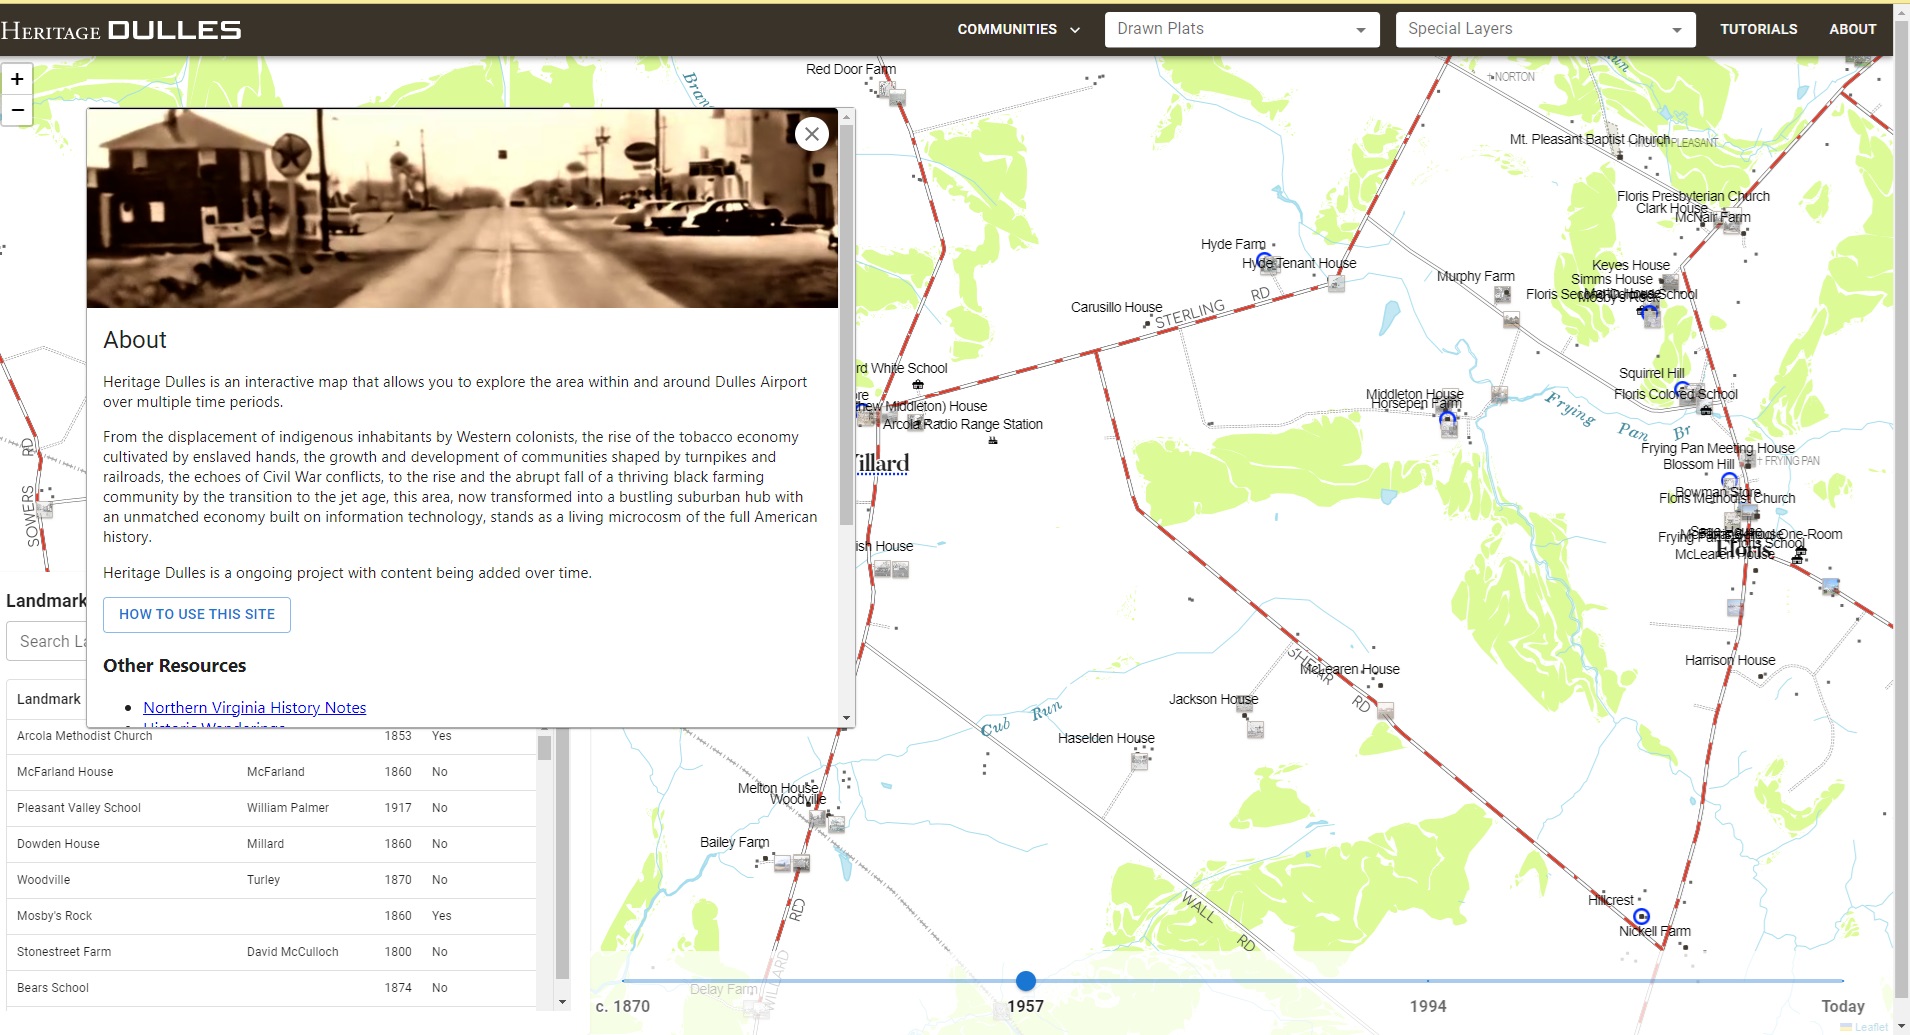Select McFarland House table row
Viewport: 1910px width, 1035px height.
(271, 772)
